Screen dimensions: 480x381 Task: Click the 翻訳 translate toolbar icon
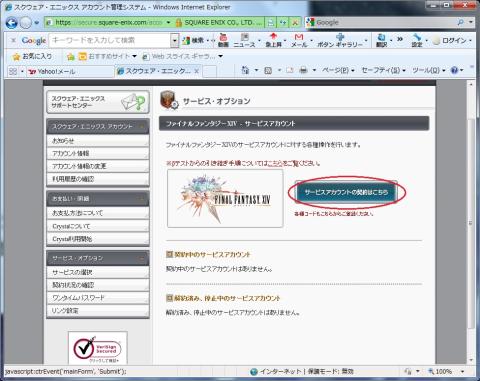(382, 40)
